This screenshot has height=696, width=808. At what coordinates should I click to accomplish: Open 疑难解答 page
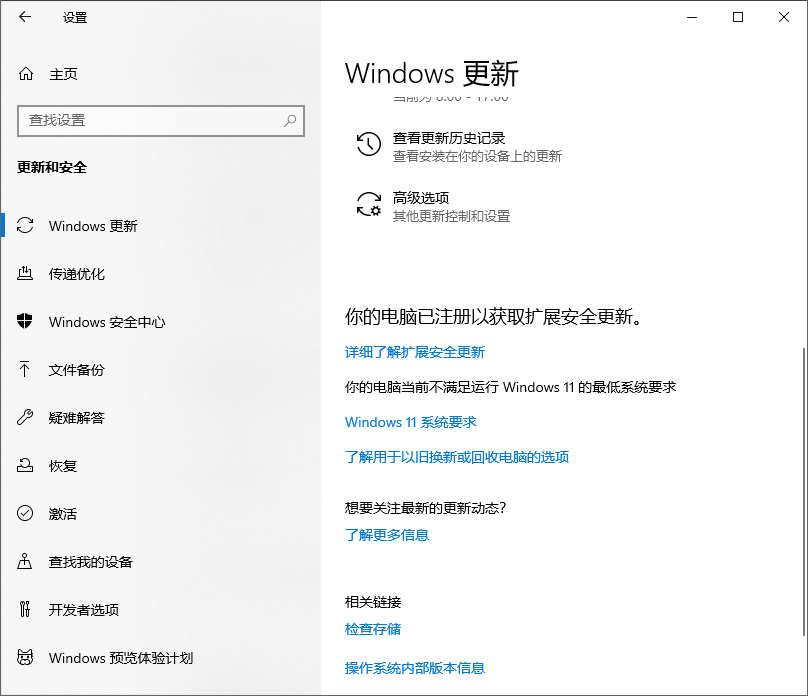[160, 417]
